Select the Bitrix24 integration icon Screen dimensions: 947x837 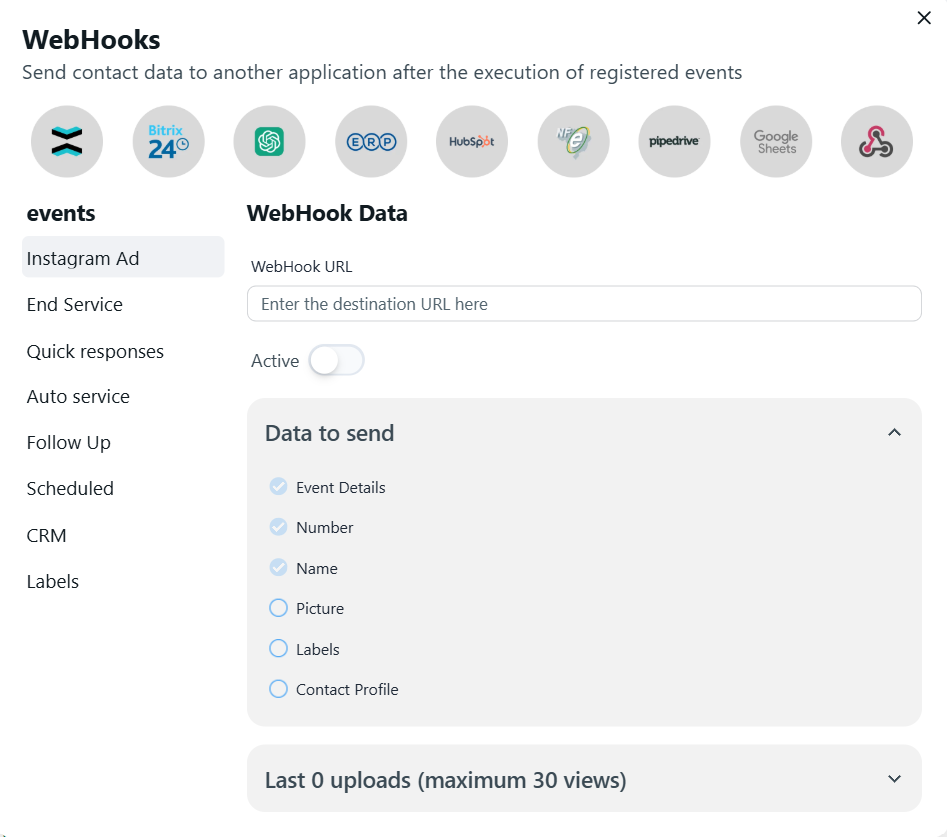(x=168, y=142)
